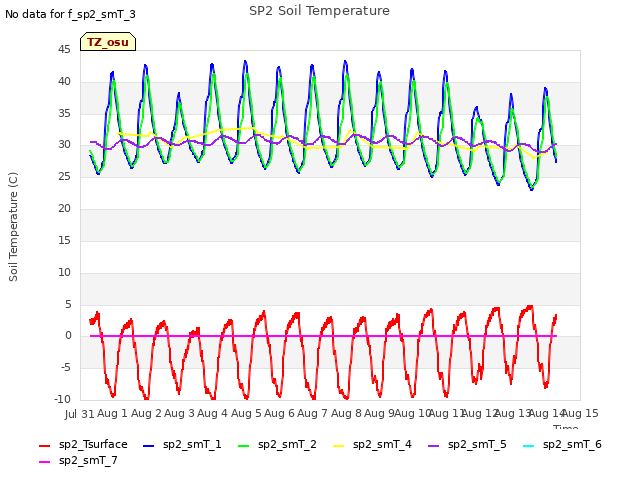Click the magenta sp2_smT_7 legend swatch

click(44, 462)
